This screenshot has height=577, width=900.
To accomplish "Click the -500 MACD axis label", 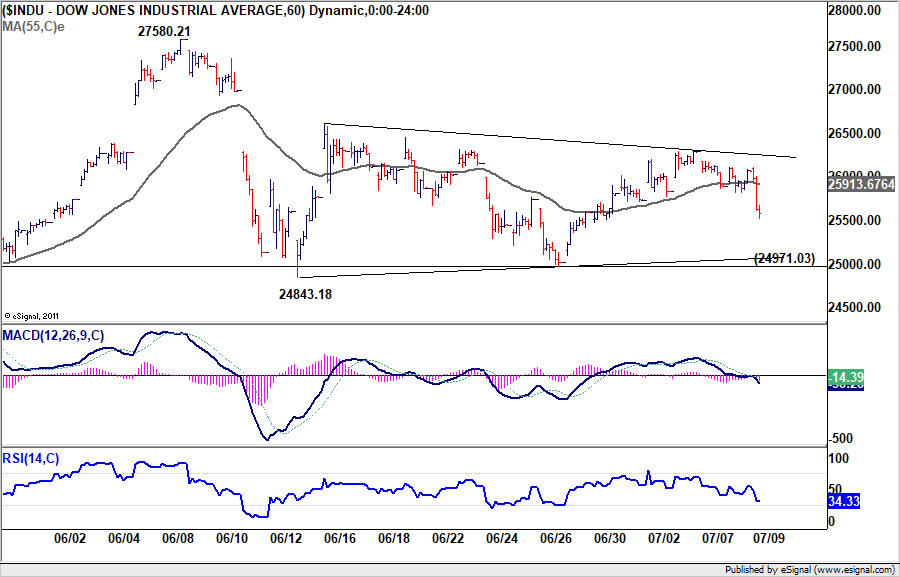I will pyautogui.click(x=841, y=438).
